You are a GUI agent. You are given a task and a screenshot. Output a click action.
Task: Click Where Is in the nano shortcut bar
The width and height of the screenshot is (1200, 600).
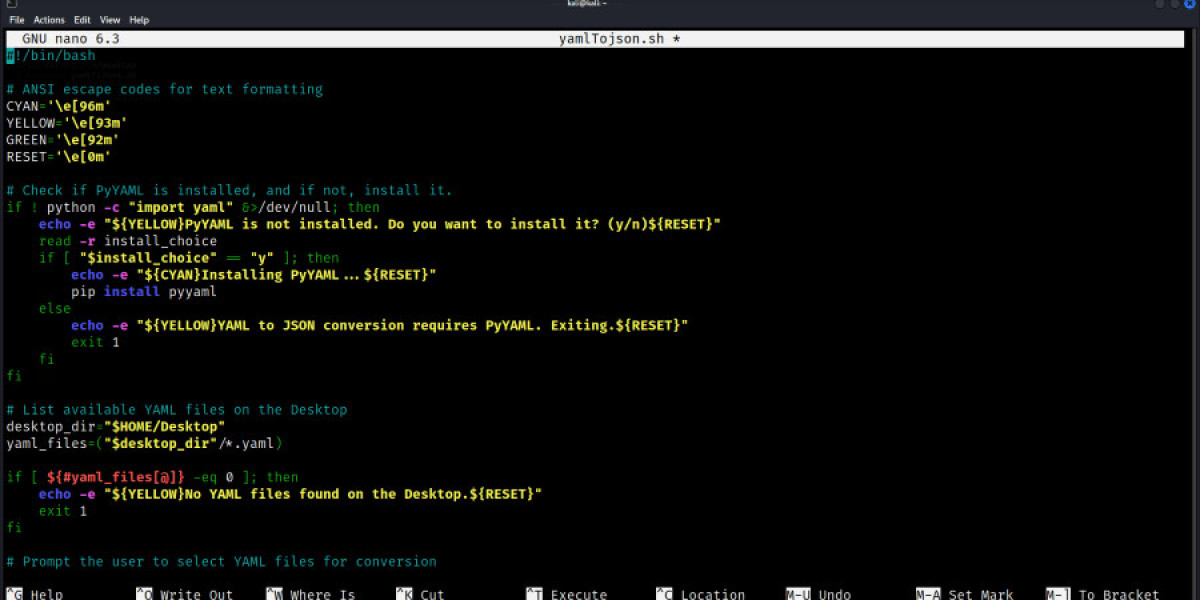tap(313, 592)
